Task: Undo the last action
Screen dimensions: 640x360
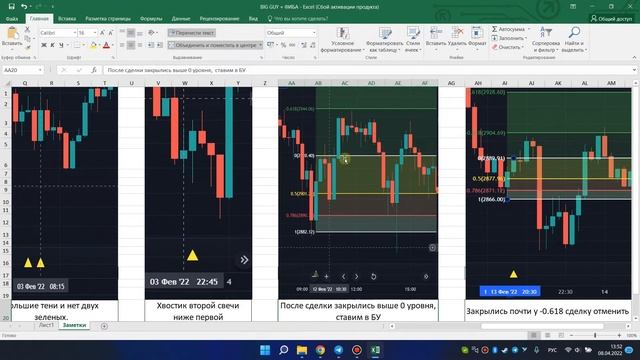Action: [x=24, y=7]
